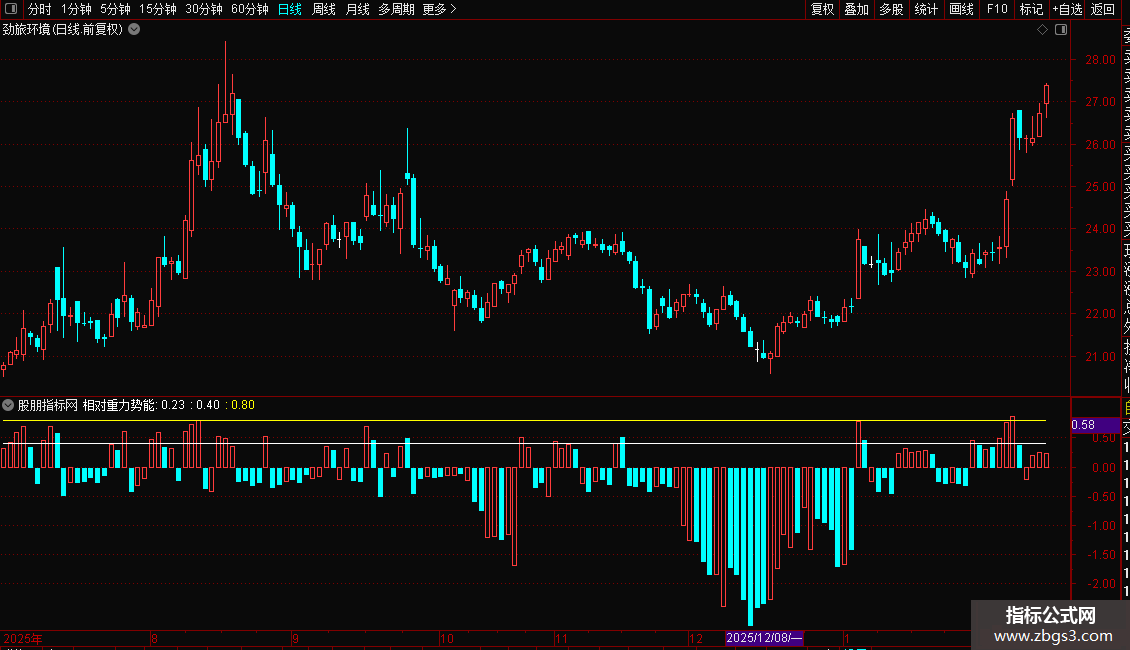The image size is (1130, 650).
Task: Open the 画线 drawing tools
Action: click(961, 9)
